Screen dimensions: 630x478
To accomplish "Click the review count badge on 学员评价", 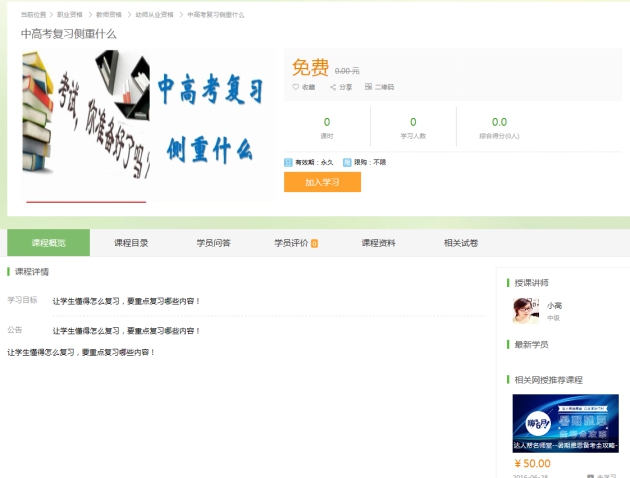I will pyautogui.click(x=314, y=243).
